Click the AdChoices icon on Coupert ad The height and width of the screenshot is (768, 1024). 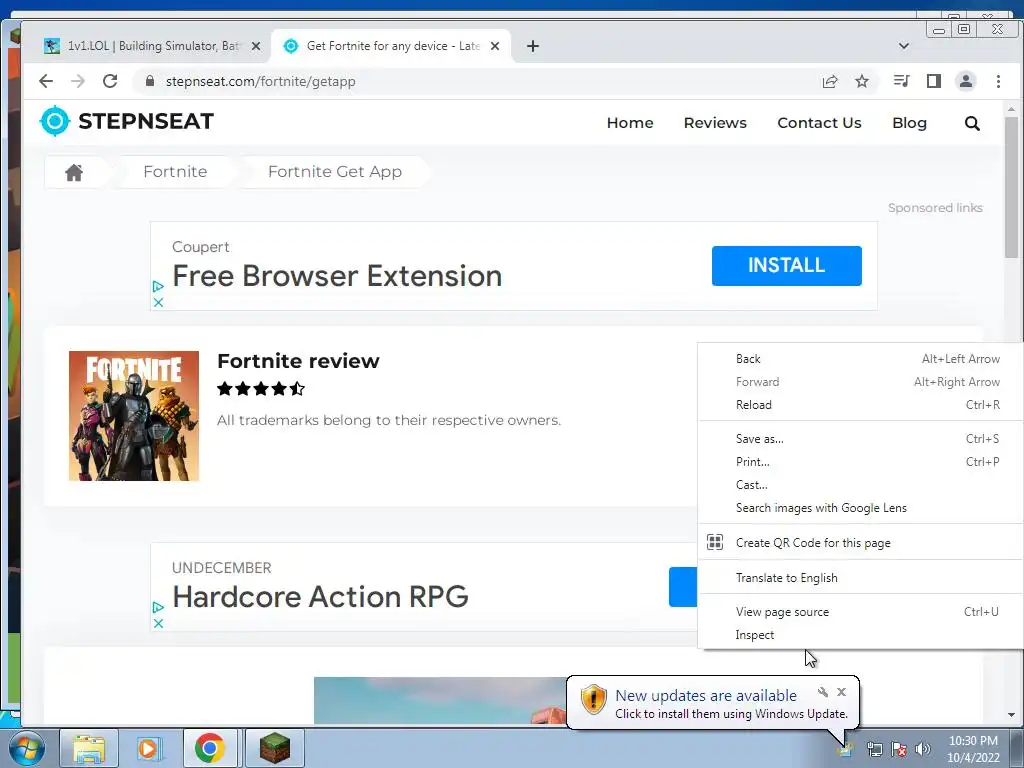coord(158,286)
